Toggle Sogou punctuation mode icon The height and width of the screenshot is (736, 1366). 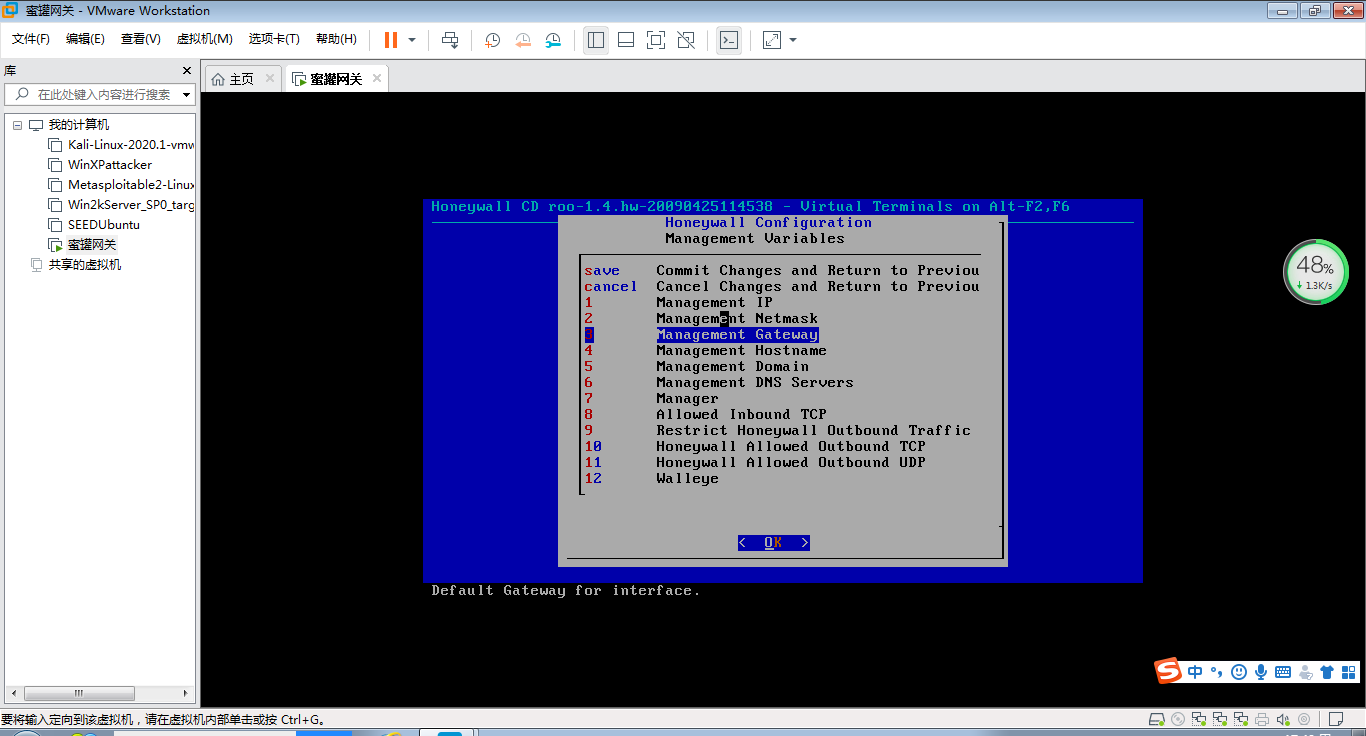pyautogui.click(x=1217, y=672)
